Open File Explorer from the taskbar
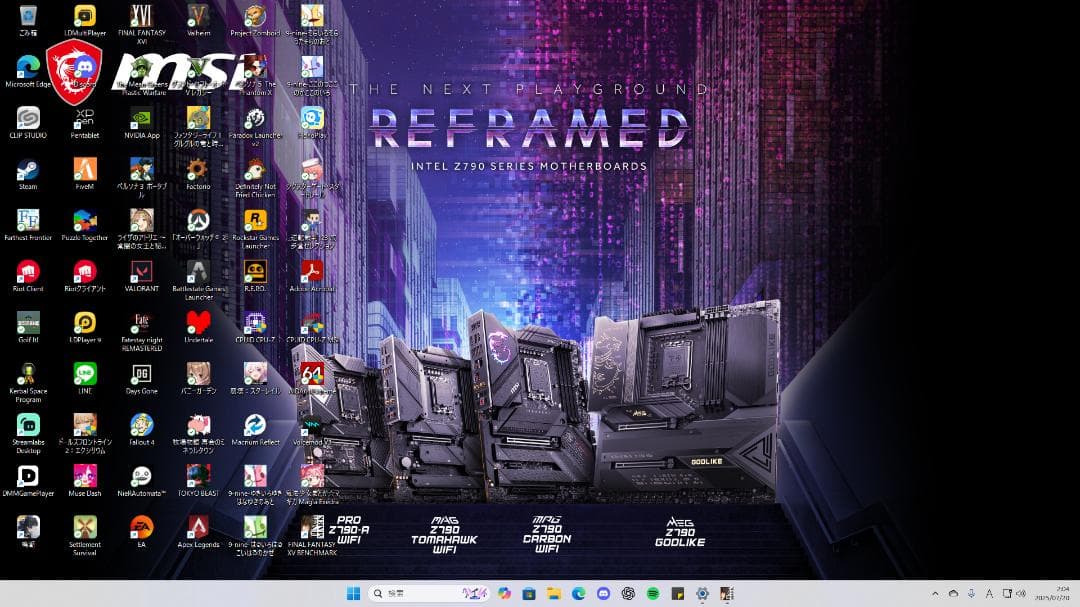 [553, 593]
